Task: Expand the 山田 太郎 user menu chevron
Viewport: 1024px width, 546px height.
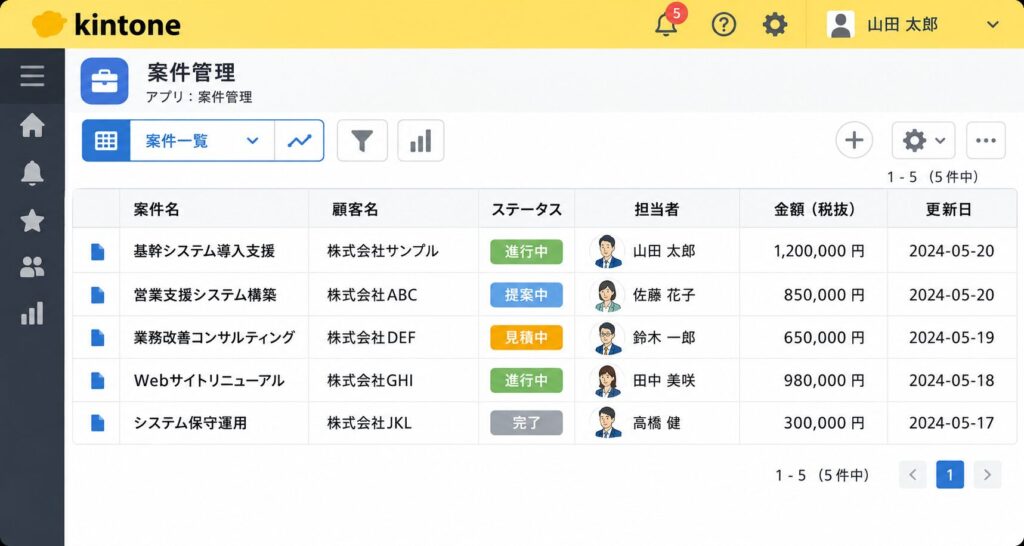Action: click(993, 25)
